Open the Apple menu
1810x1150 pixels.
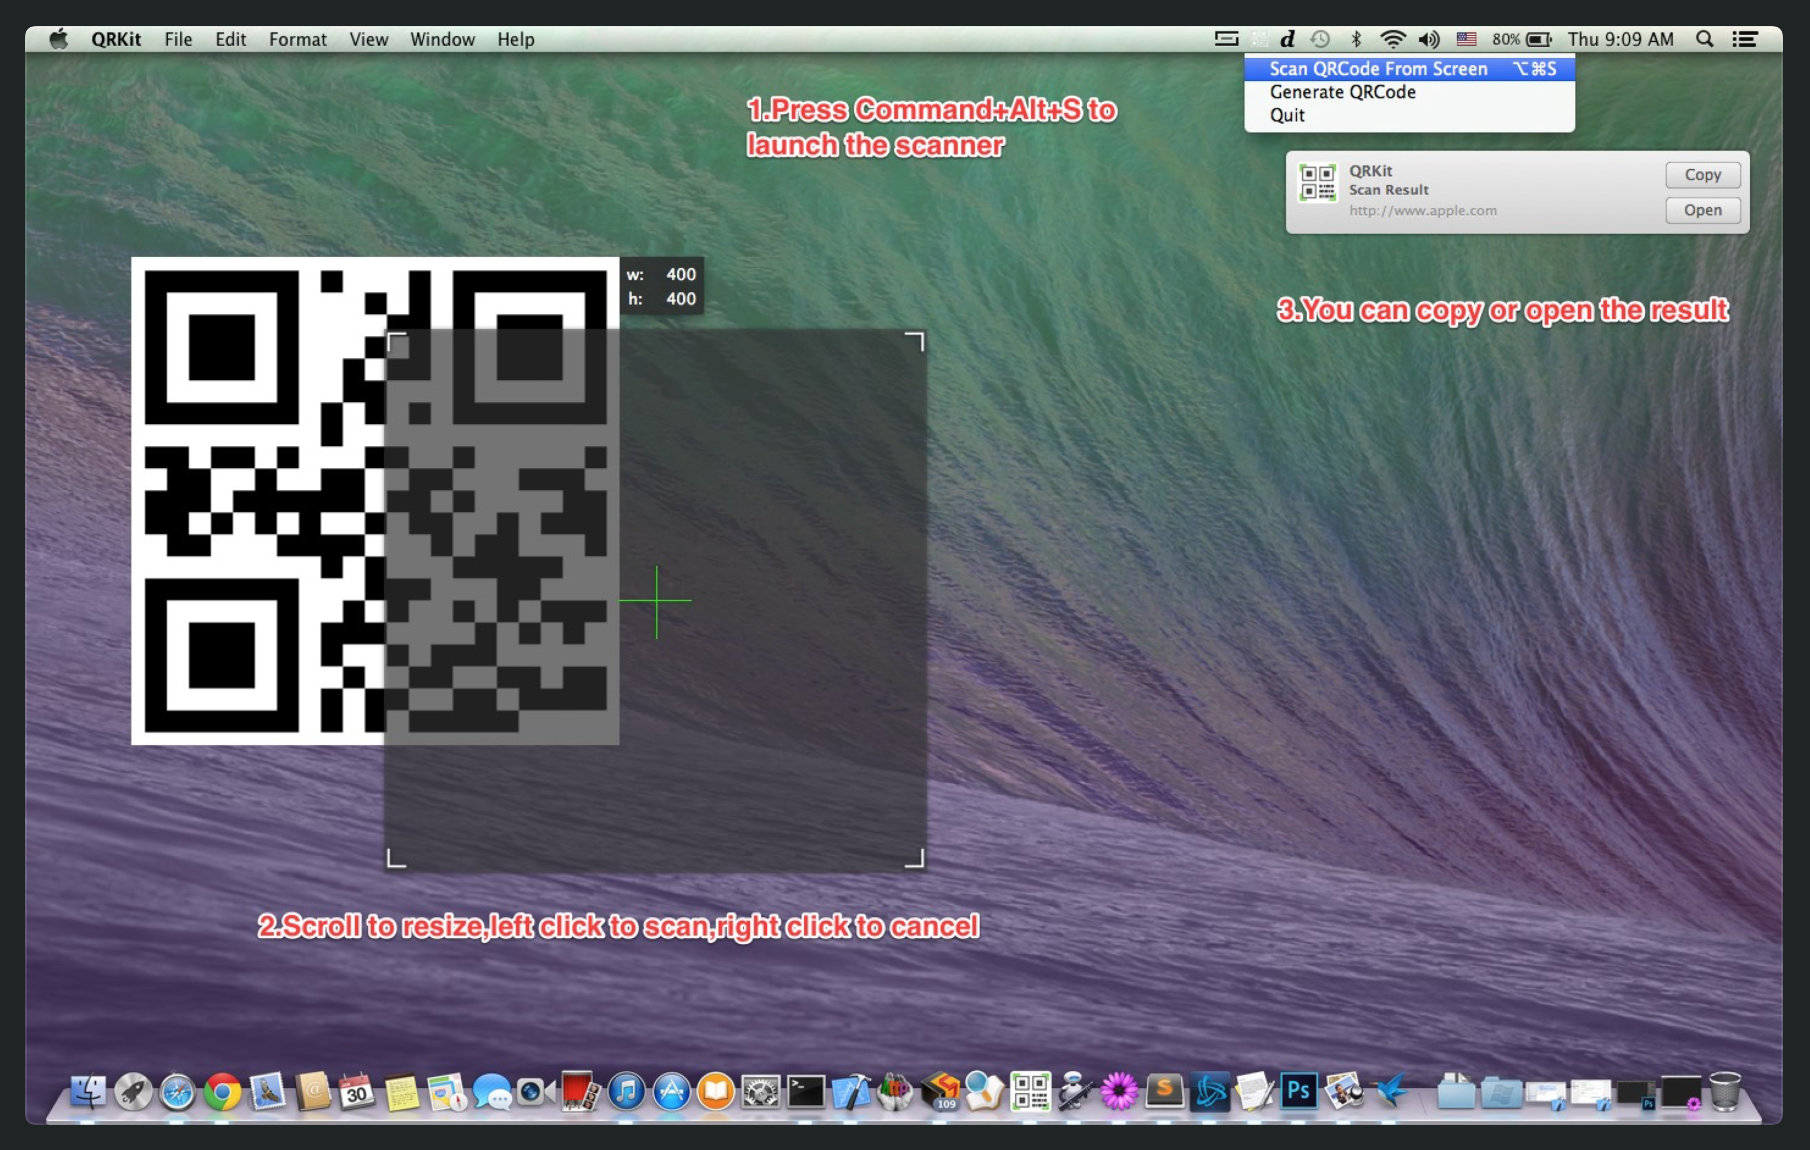point(59,39)
